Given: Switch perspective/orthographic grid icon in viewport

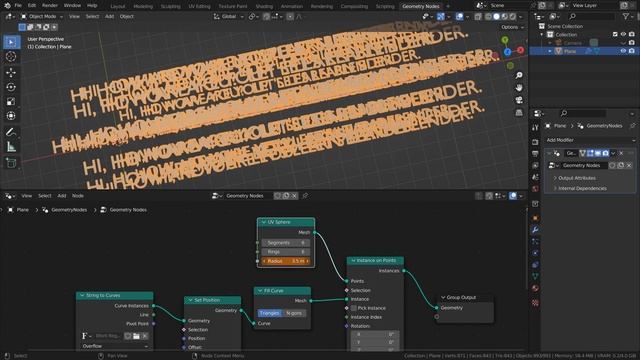Looking at the screenshot, I should tap(519, 113).
